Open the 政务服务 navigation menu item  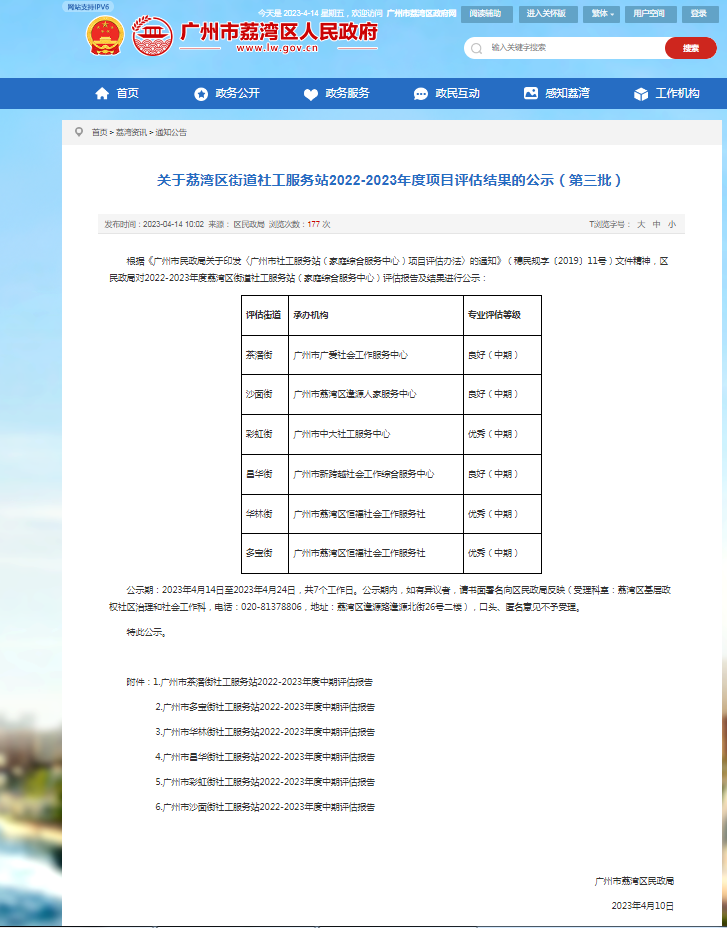tap(348, 94)
